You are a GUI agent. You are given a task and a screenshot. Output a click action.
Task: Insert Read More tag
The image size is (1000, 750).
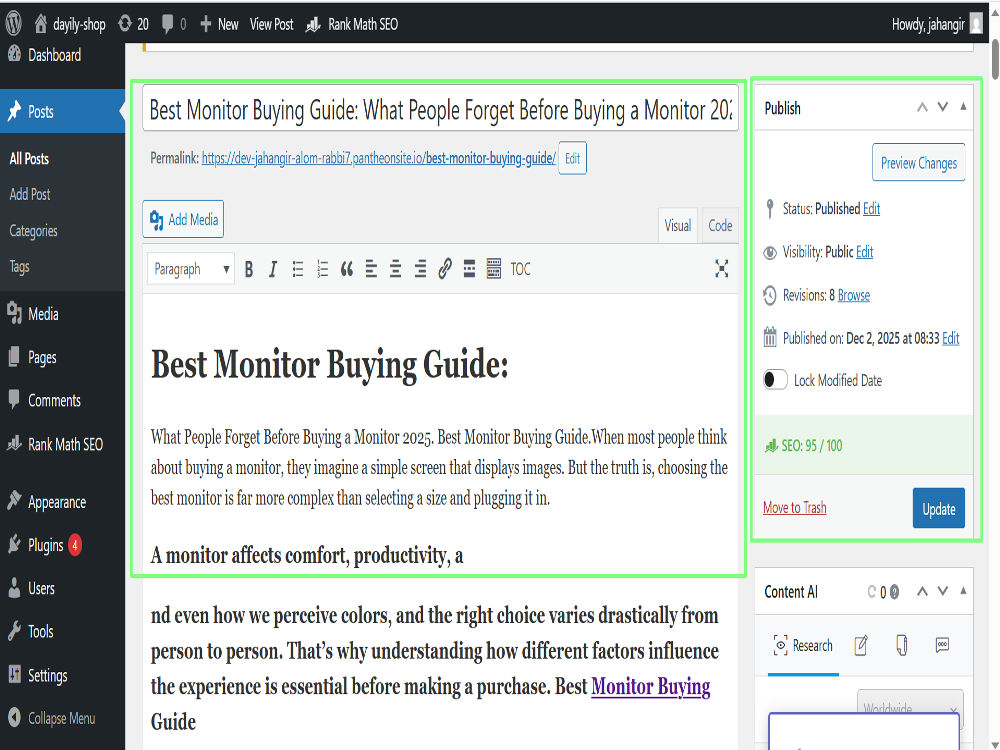469,269
